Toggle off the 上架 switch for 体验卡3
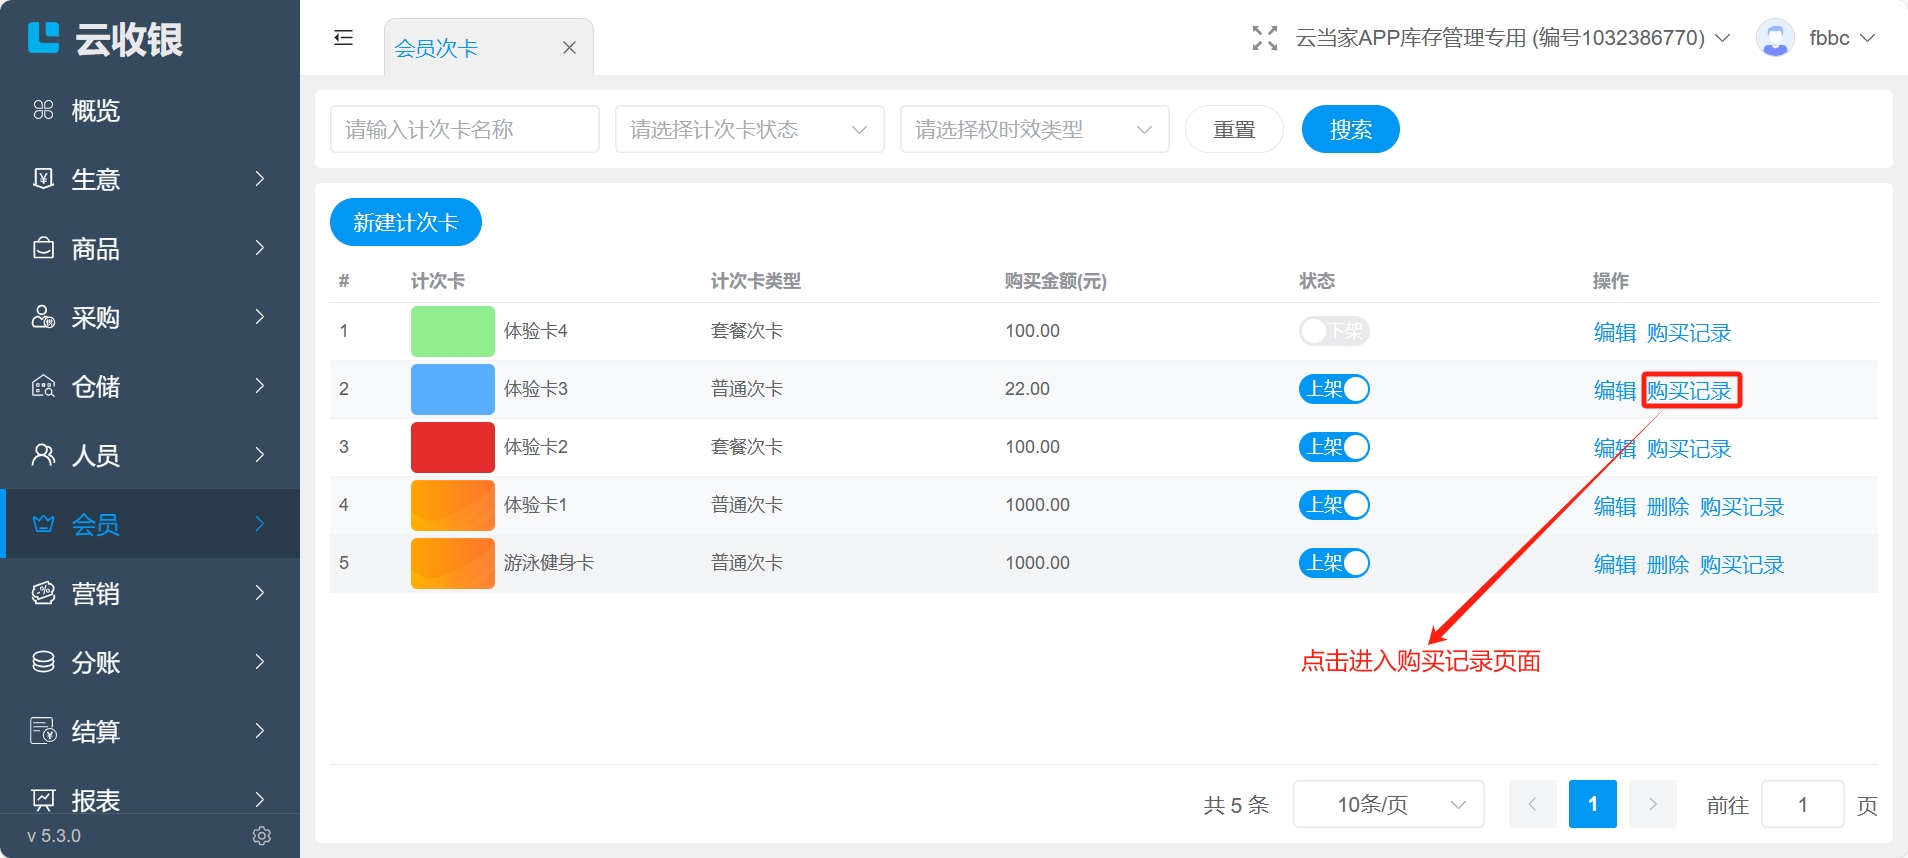1908x858 pixels. [x=1333, y=389]
